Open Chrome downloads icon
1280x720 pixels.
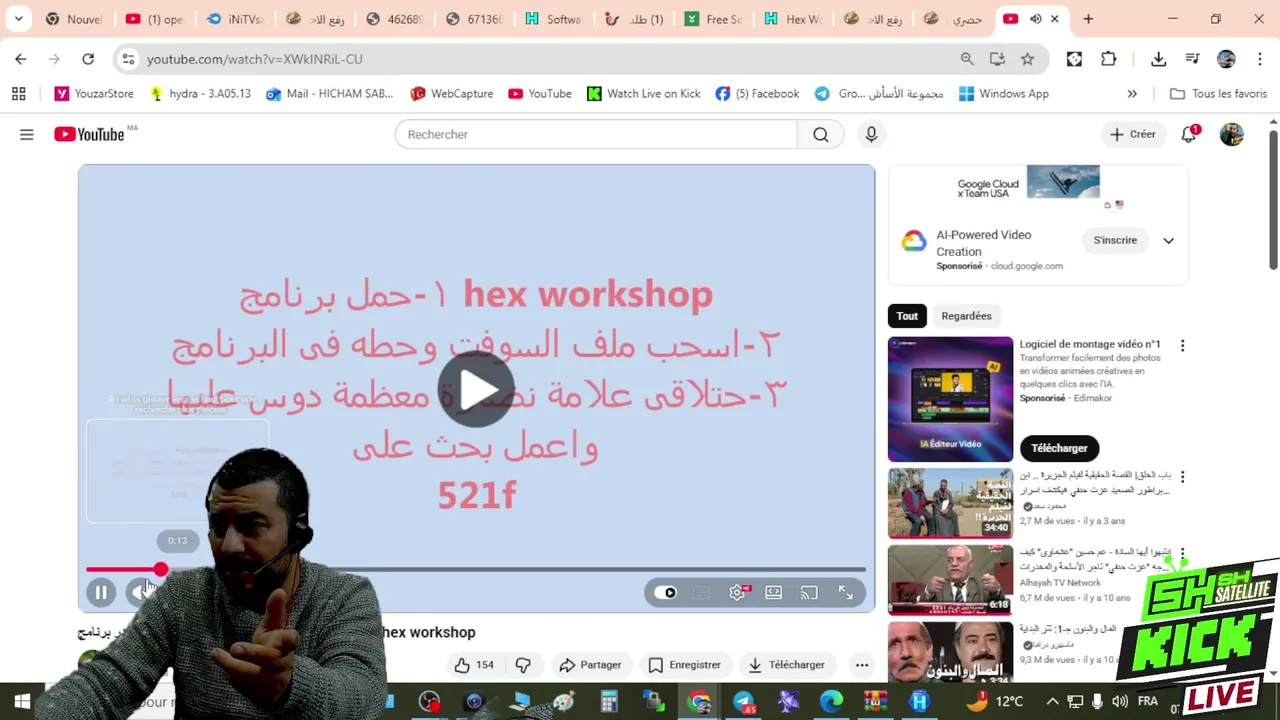(x=1158, y=59)
